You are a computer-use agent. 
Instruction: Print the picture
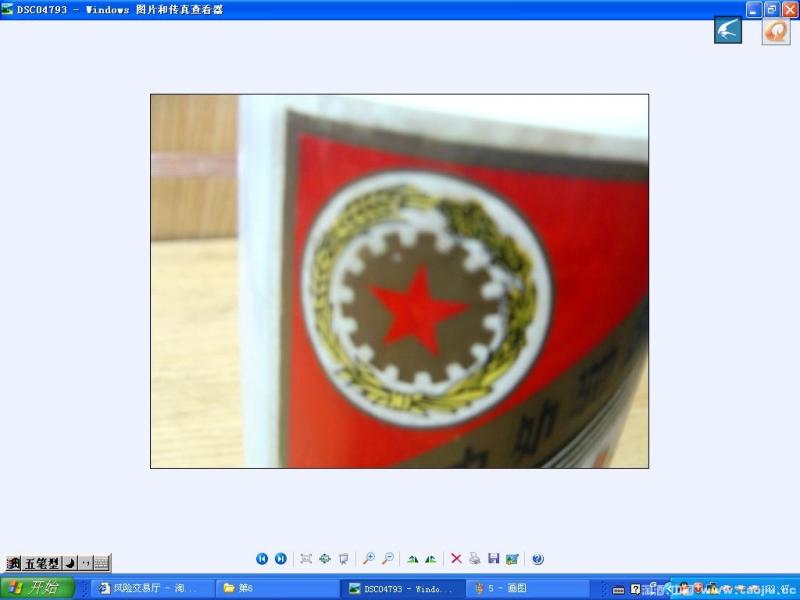pyautogui.click(x=475, y=559)
